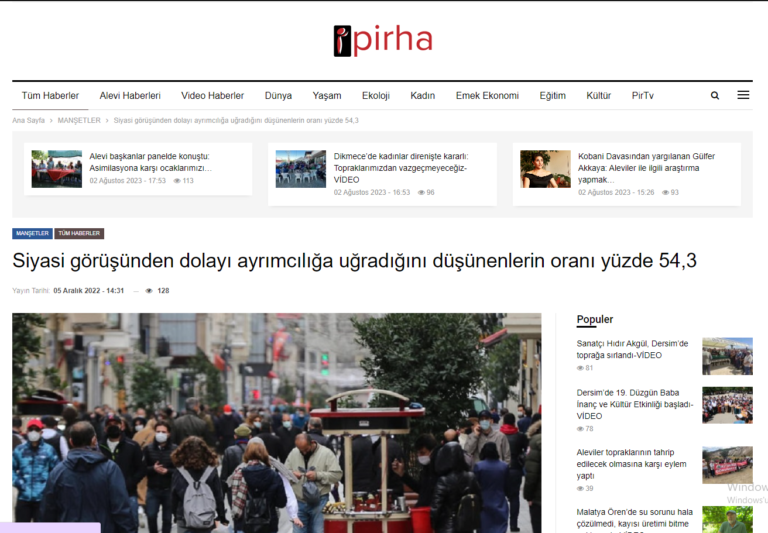
Task: Open the search magnifier icon
Action: coord(715,96)
